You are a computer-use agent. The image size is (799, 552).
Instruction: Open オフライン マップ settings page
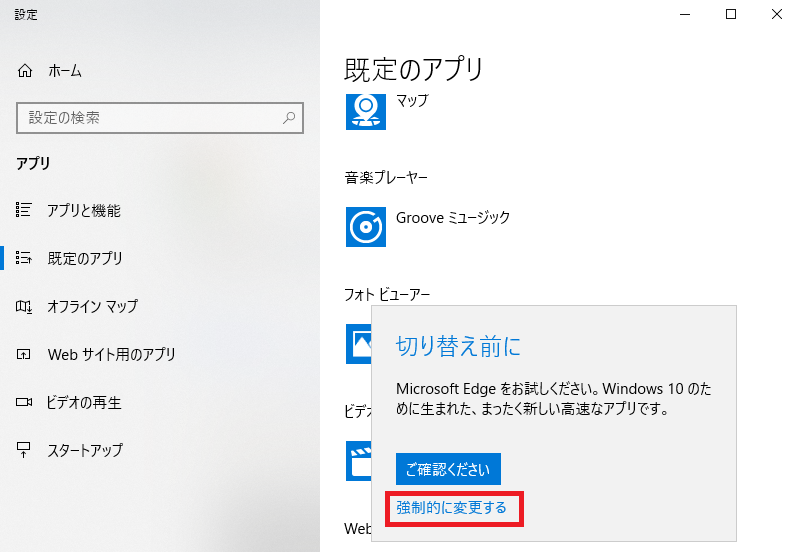click(x=92, y=306)
